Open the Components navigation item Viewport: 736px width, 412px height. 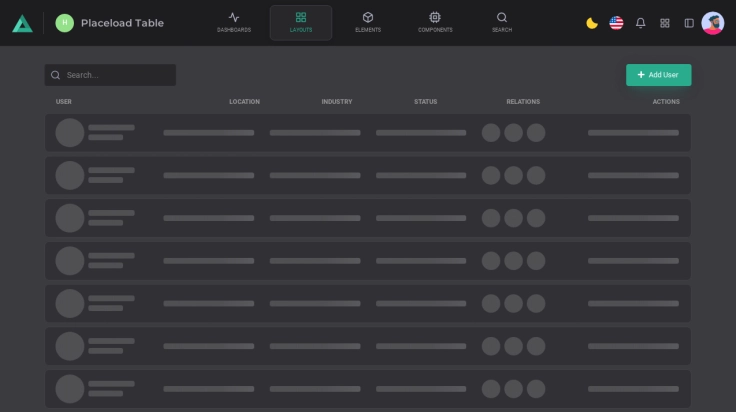pyautogui.click(x=435, y=22)
